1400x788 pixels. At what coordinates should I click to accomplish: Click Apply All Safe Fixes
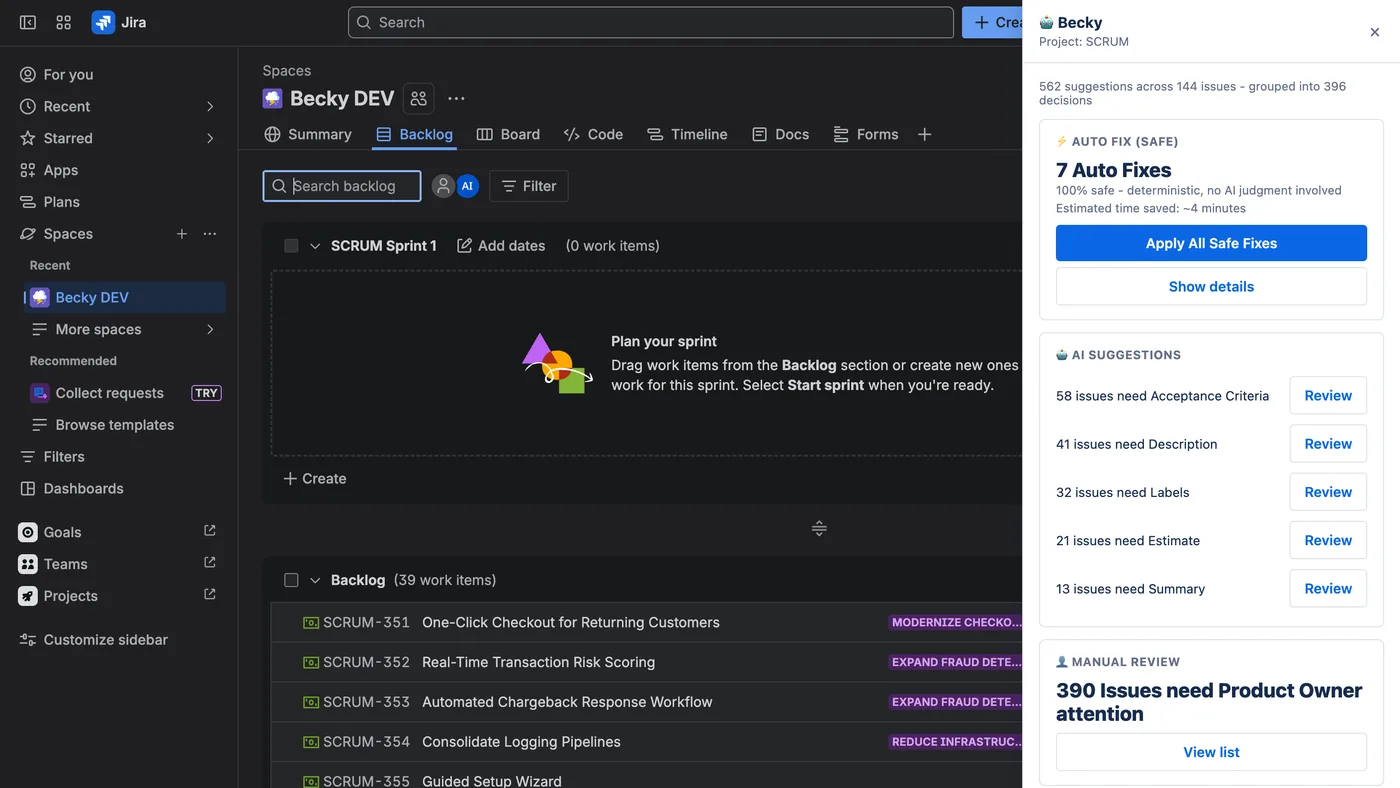(1211, 243)
